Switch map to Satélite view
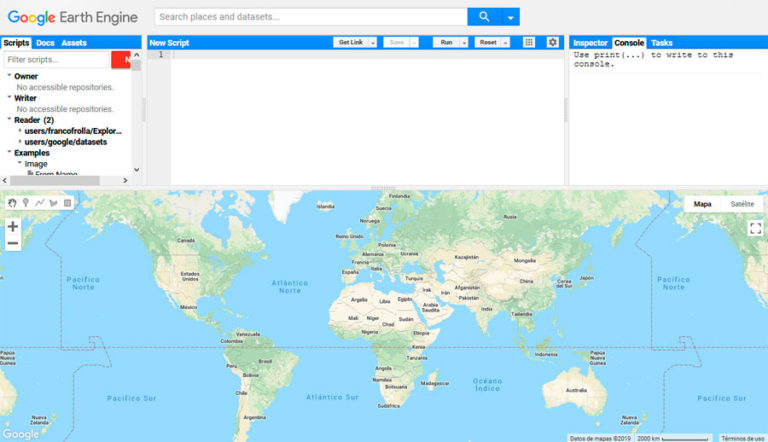 (x=742, y=204)
